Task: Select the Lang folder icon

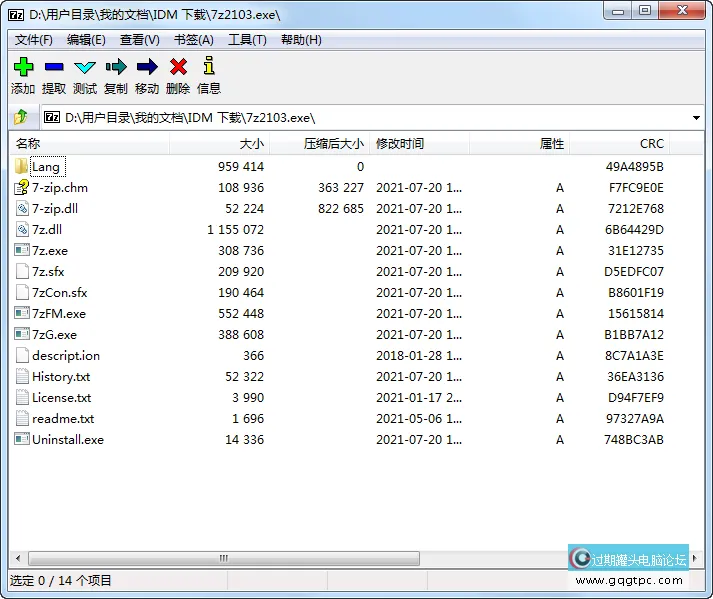Action: tap(21, 166)
